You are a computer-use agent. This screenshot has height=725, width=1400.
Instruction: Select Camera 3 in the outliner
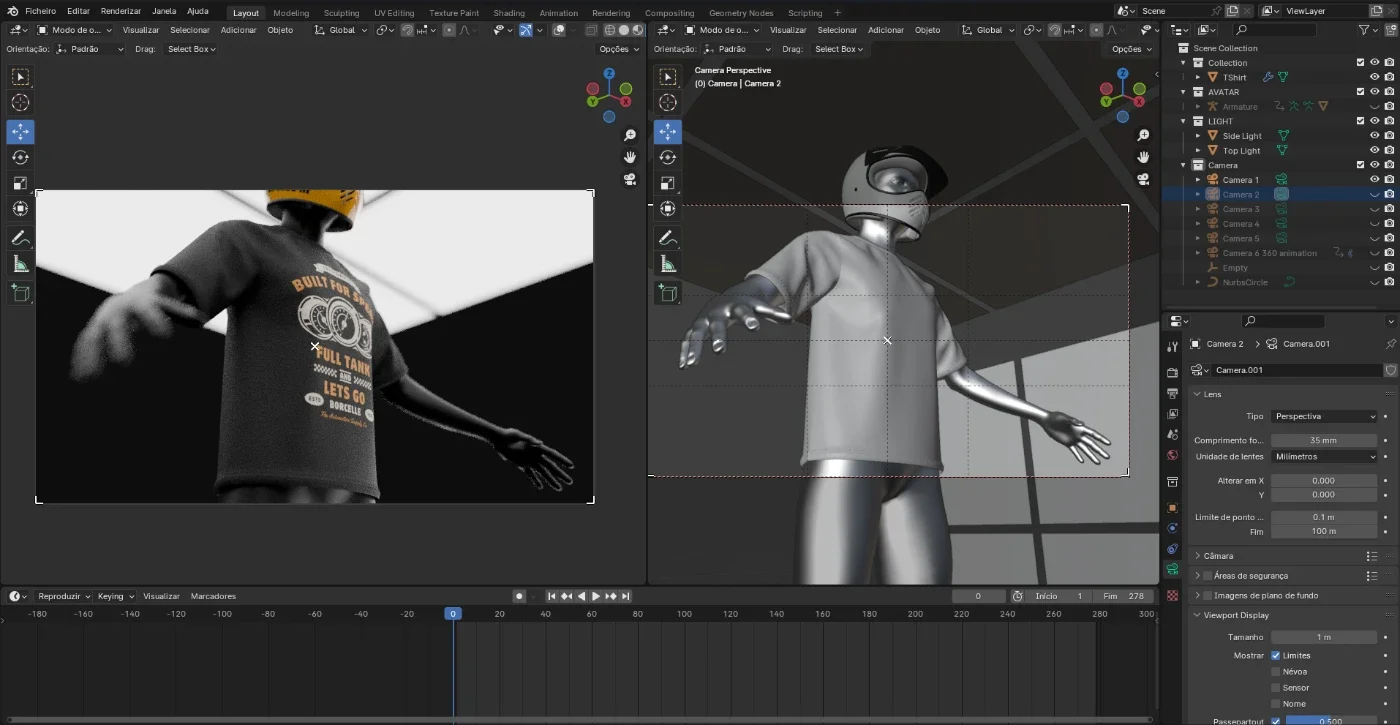[x=1240, y=209]
